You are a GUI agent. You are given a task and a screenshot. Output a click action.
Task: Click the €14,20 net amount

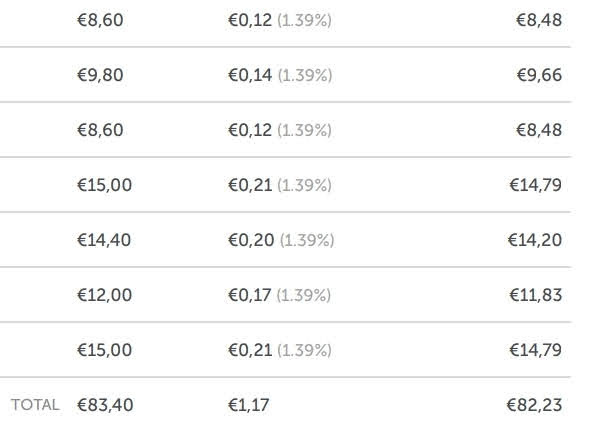(535, 240)
